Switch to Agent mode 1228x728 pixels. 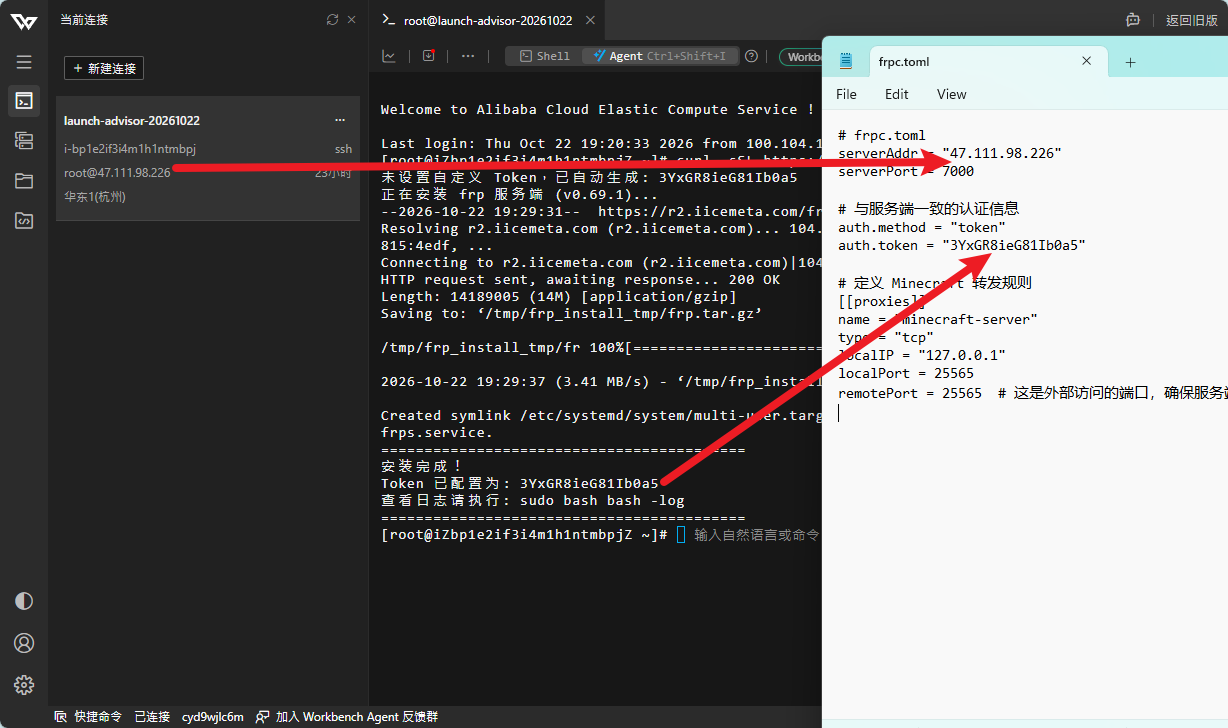(x=660, y=56)
